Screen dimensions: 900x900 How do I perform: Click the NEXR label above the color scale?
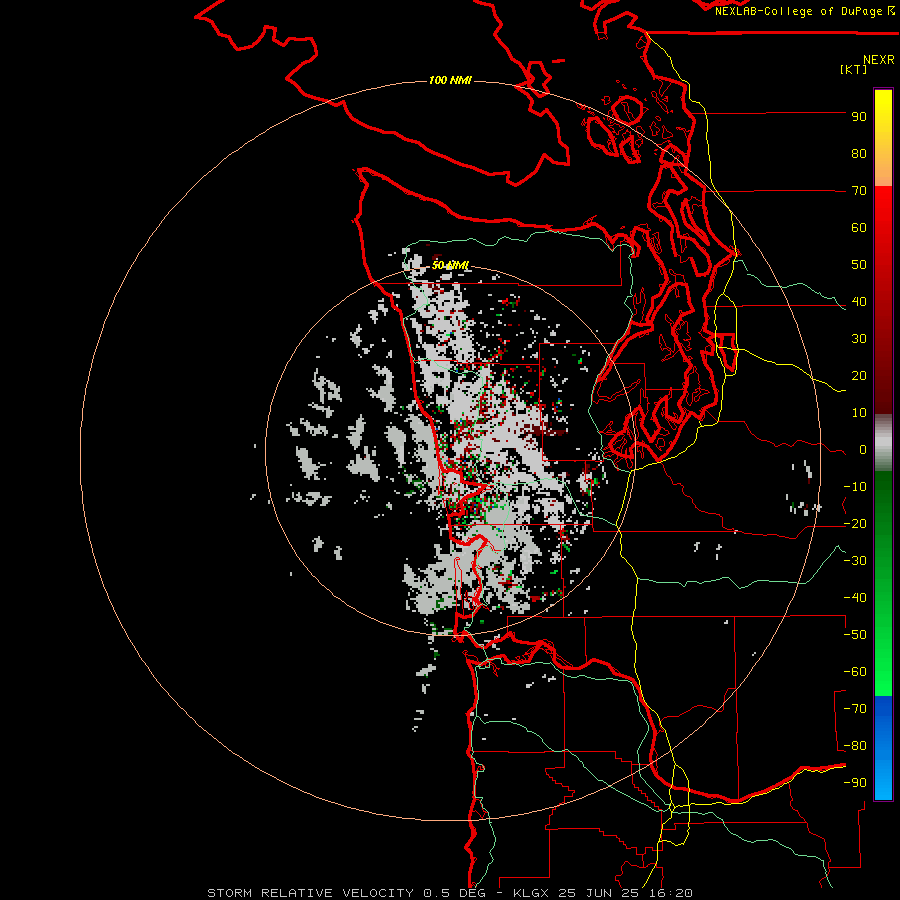pos(879,60)
